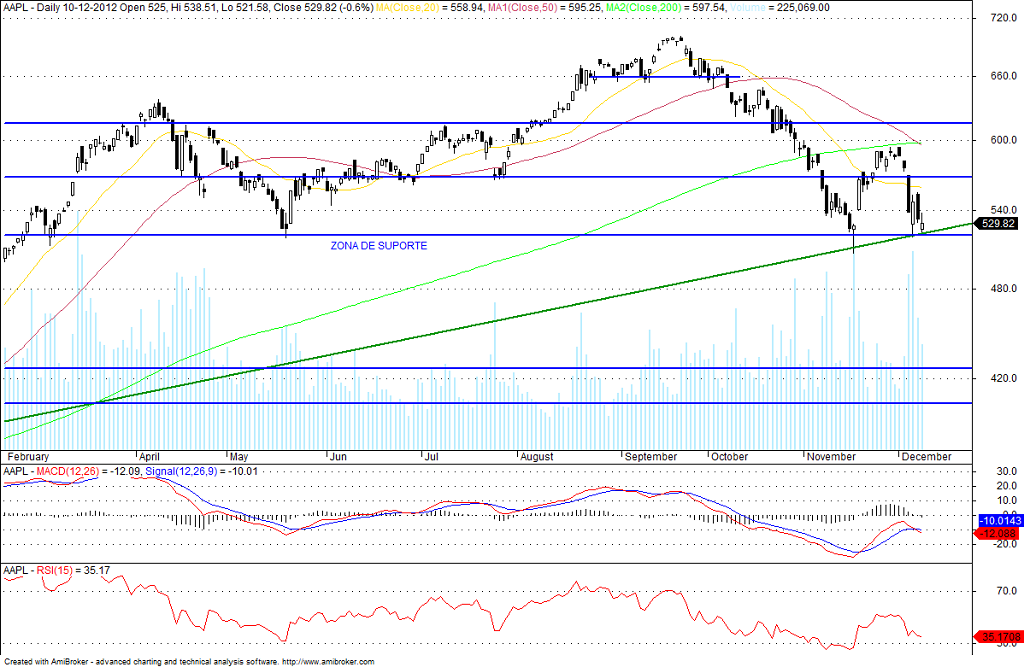This screenshot has width=1024, height=667.
Task: Click the 420.0 price axis label
Action: tap(1004, 378)
